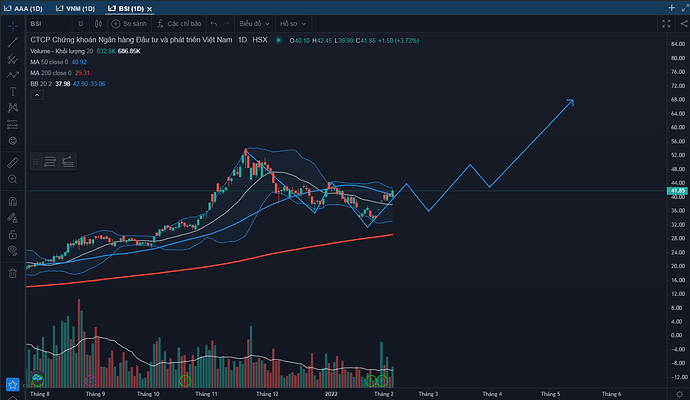690x400 pixels.
Task: Collapse the indicator legend chevron
Action: point(37,95)
